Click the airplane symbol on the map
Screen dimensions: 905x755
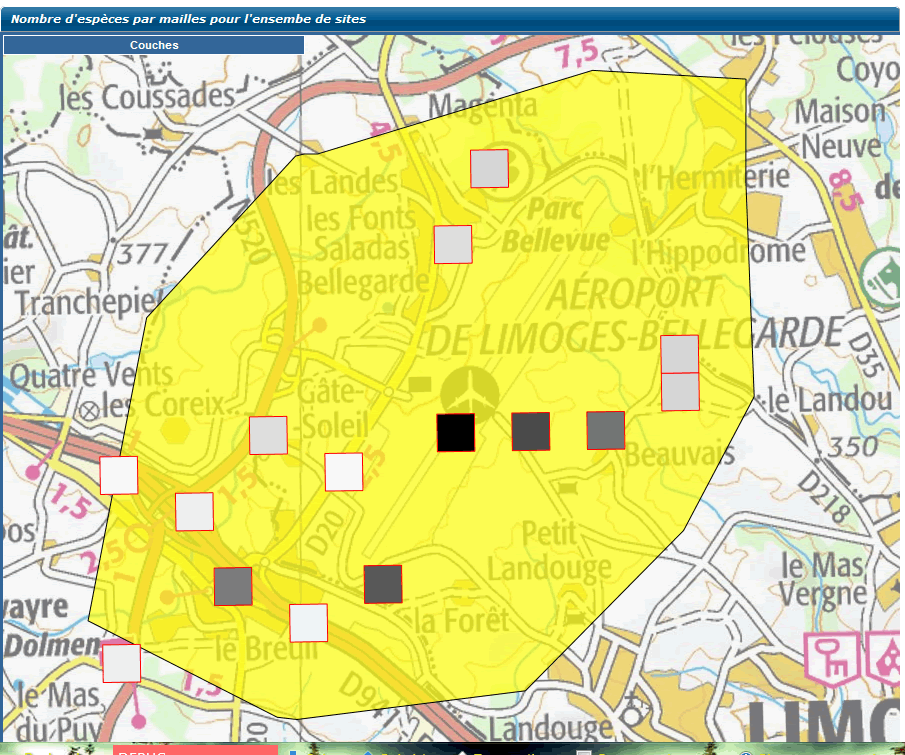(470, 393)
